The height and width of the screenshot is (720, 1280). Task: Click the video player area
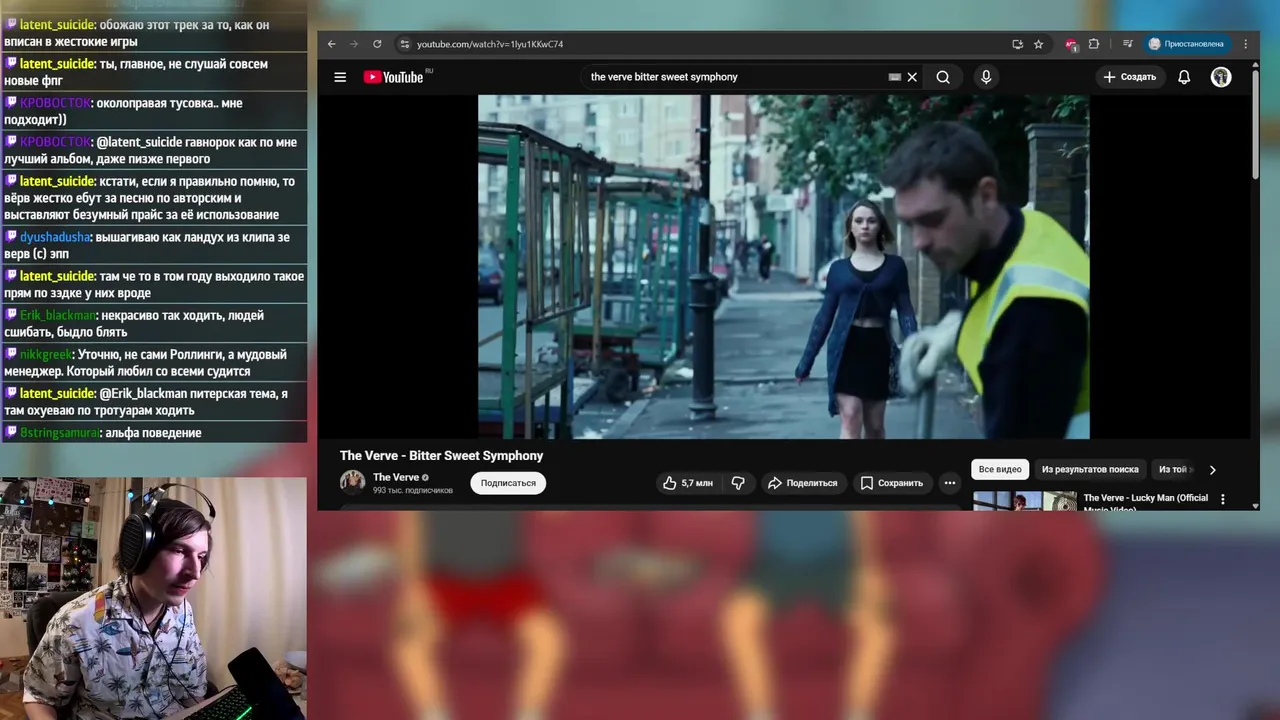pos(784,267)
